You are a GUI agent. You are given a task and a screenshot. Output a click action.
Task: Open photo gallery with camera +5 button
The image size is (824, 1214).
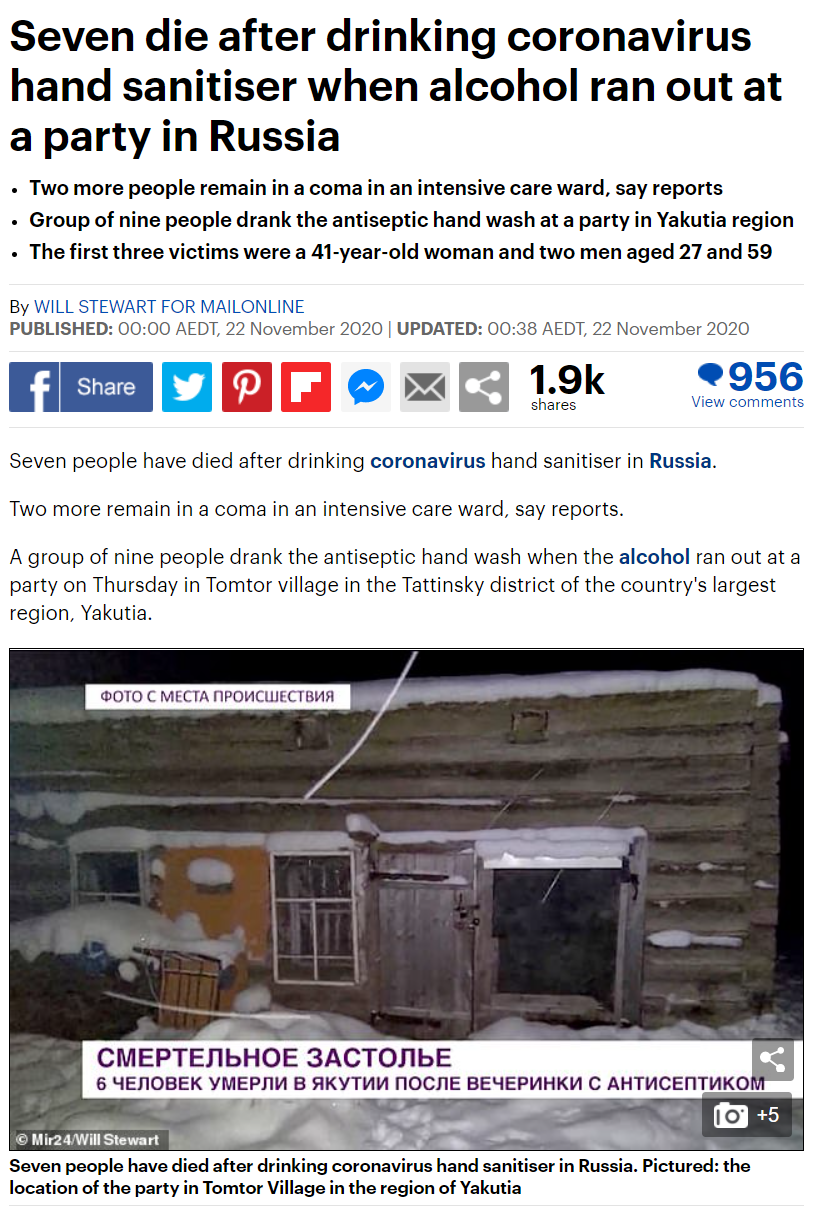(x=746, y=1114)
